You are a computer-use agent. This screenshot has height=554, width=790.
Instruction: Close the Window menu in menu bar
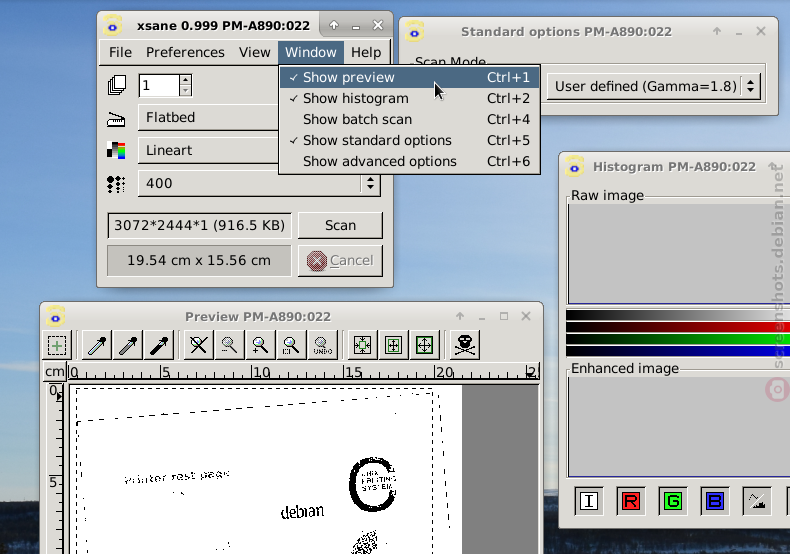pos(310,52)
